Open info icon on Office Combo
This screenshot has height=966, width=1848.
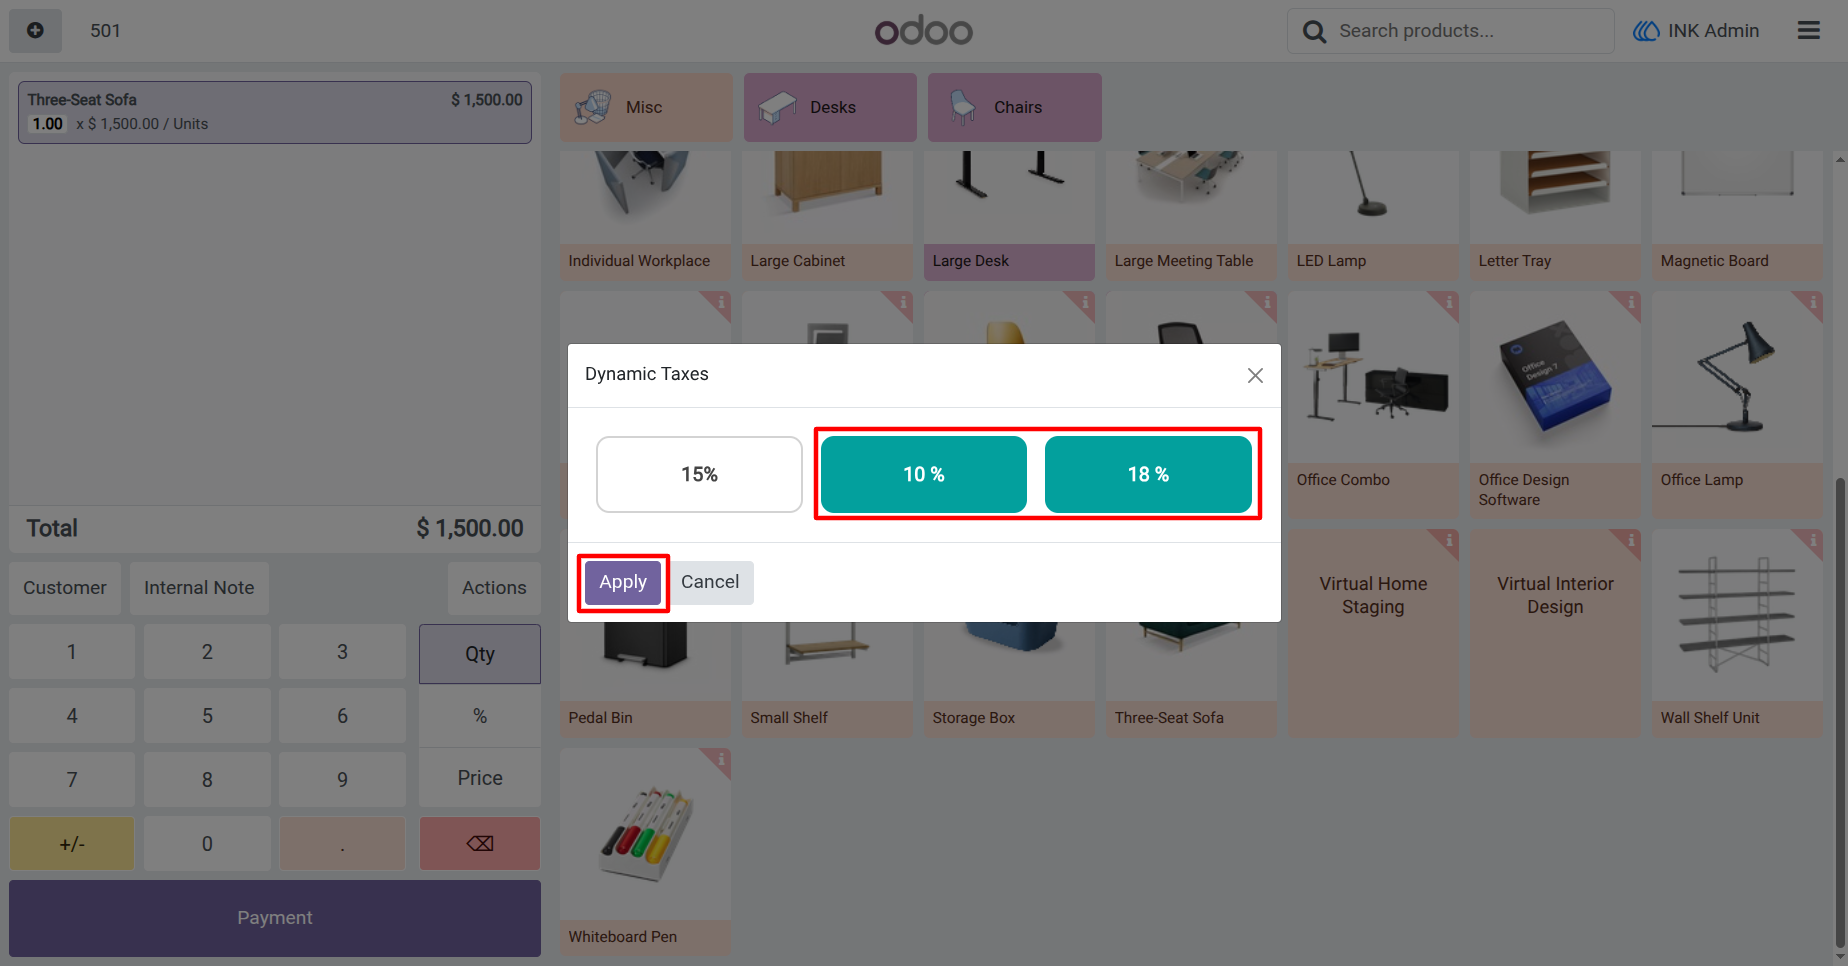(x=1448, y=302)
